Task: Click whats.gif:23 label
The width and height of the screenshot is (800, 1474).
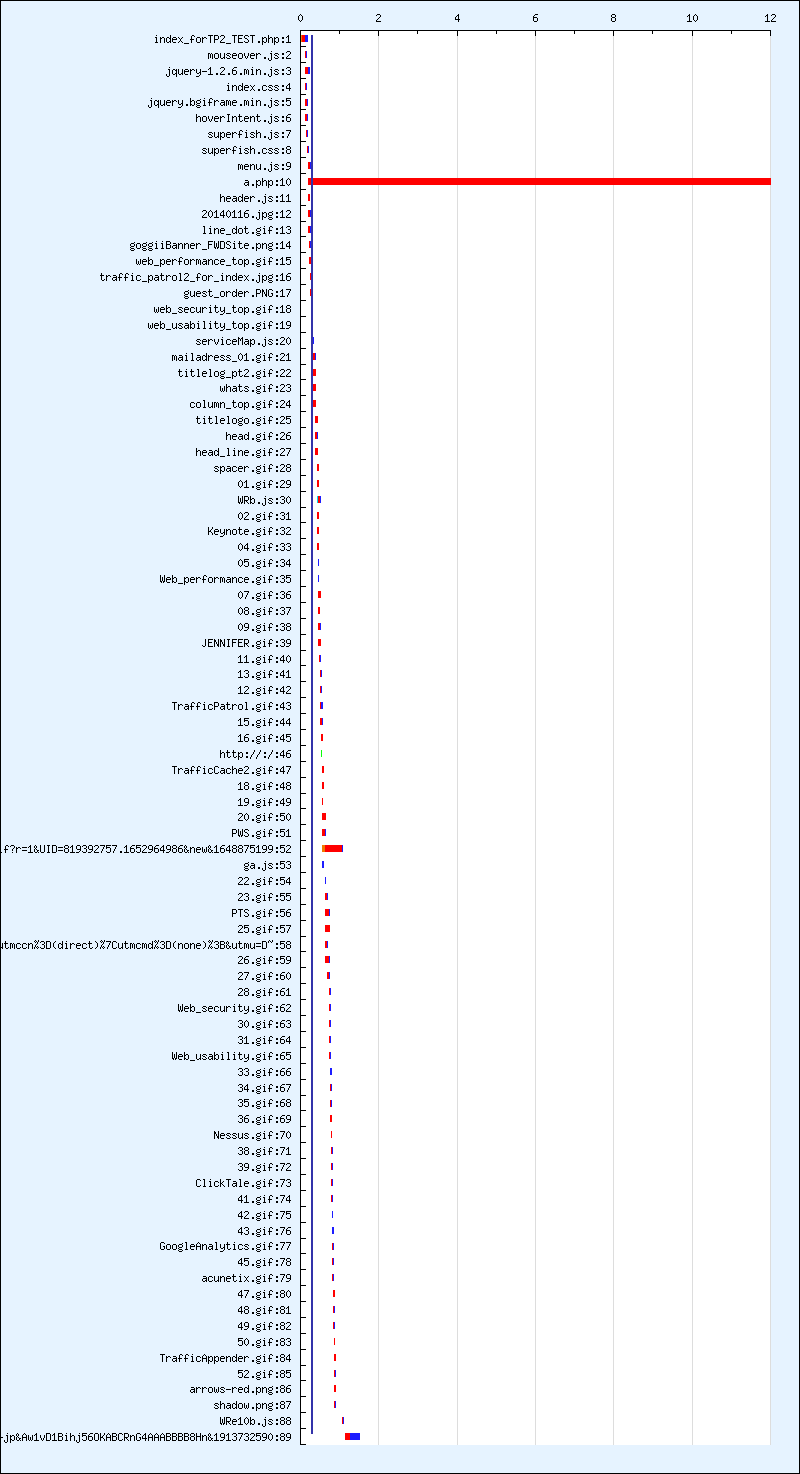Action: tap(256, 388)
